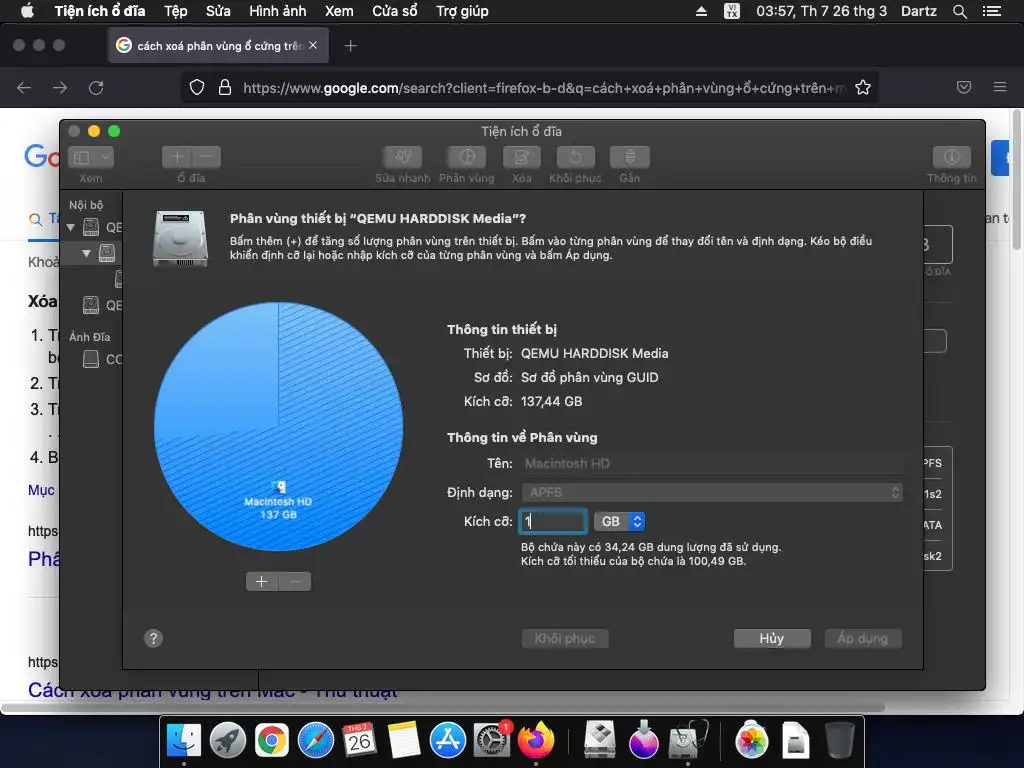Click the date and time in menu bar
This screenshot has height=768, width=1024.
pos(822,11)
